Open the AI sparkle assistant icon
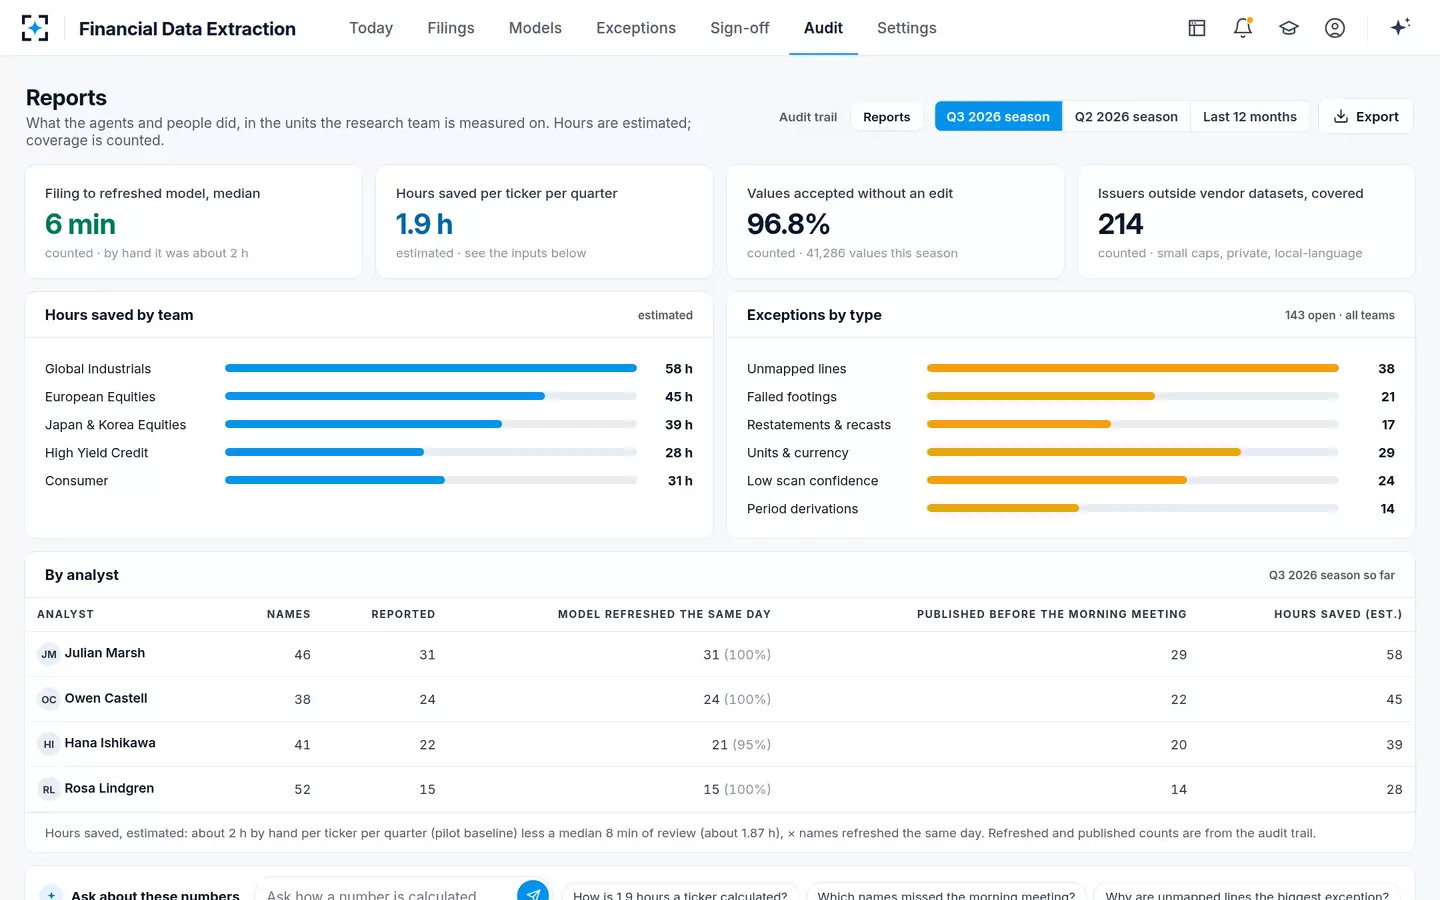 (x=1400, y=27)
